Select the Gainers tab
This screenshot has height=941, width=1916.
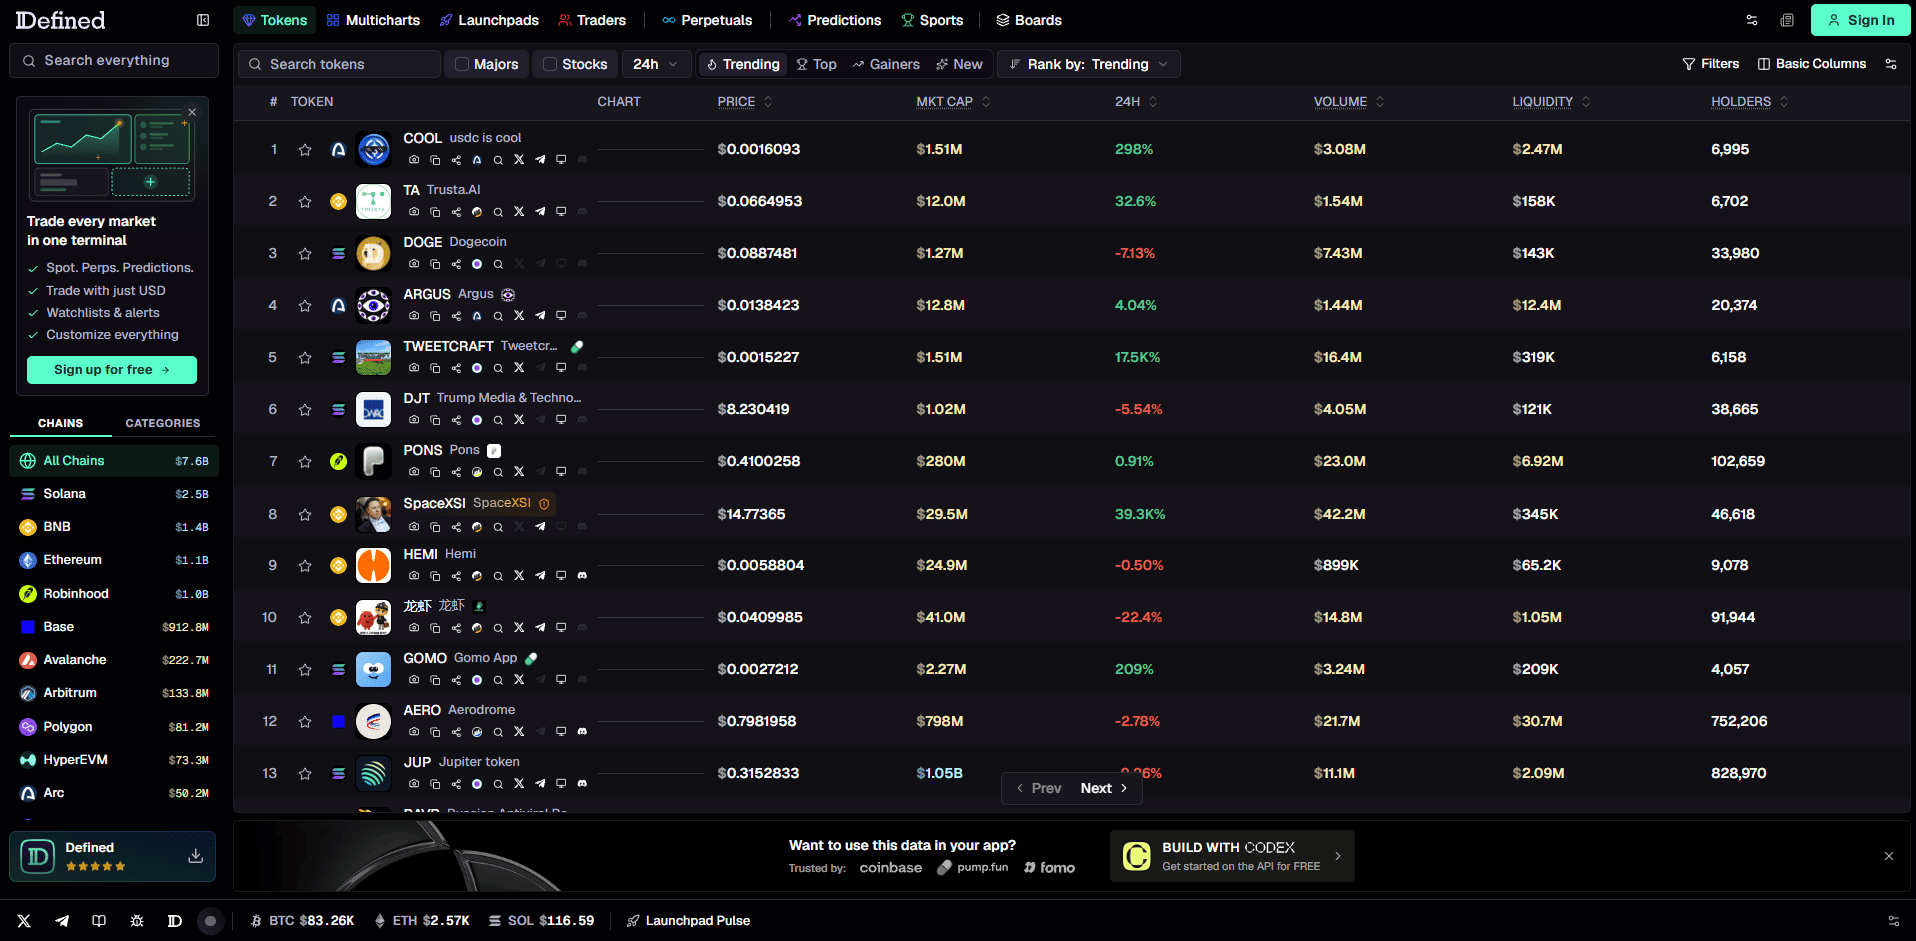pos(886,64)
